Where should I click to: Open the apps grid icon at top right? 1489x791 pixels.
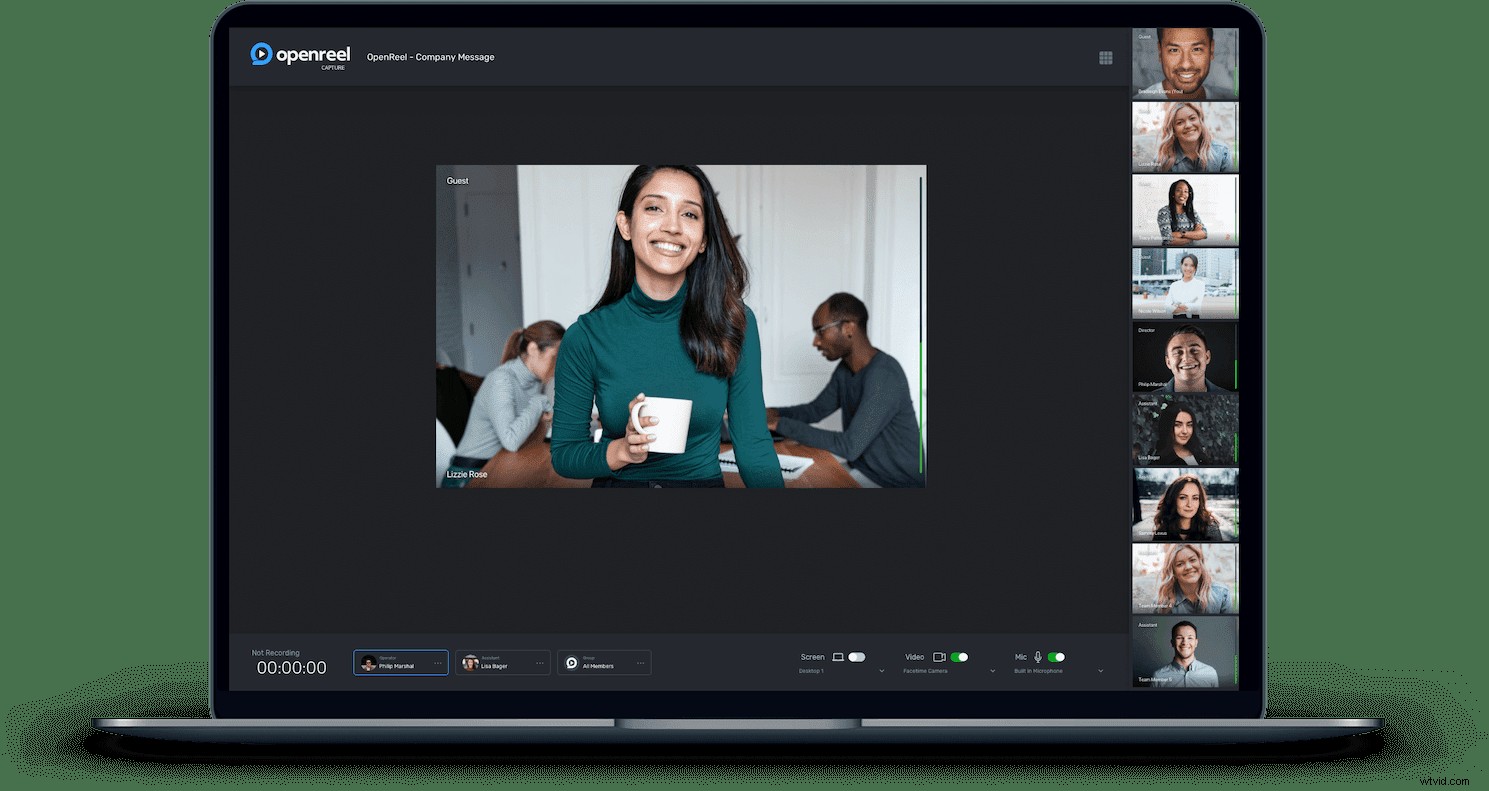point(1106,57)
